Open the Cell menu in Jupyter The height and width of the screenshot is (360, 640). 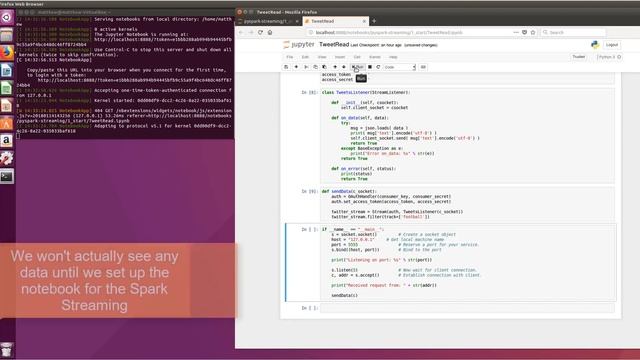pos(357,57)
